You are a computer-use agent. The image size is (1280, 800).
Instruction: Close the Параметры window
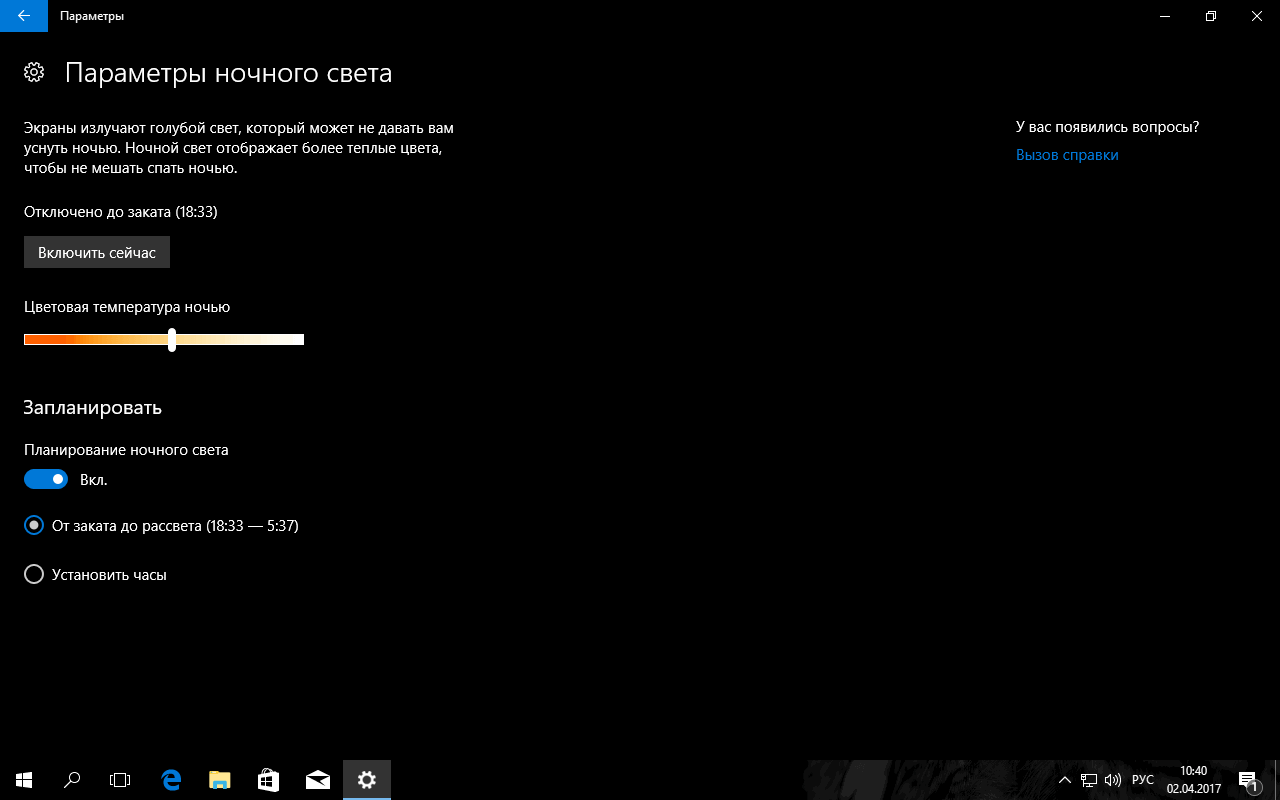click(x=1257, y=16)
